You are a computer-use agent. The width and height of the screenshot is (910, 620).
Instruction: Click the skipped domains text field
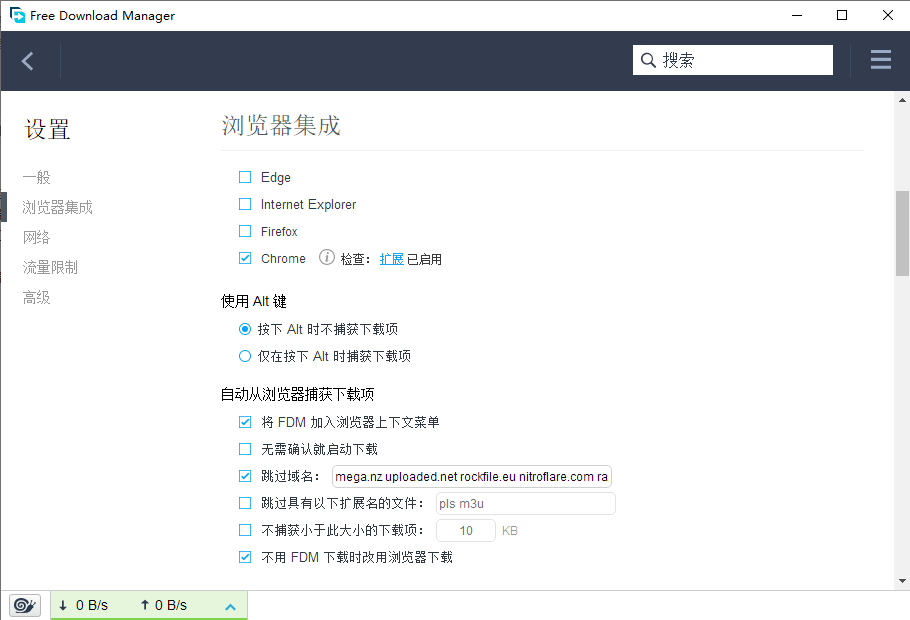click(x=472, y=477)
